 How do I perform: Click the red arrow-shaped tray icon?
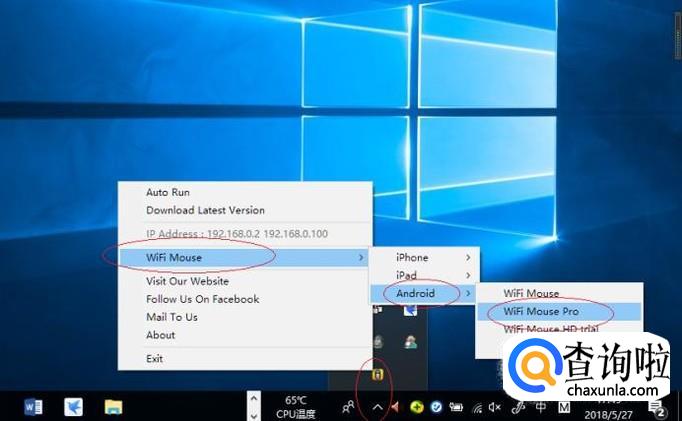pos(395,407)
